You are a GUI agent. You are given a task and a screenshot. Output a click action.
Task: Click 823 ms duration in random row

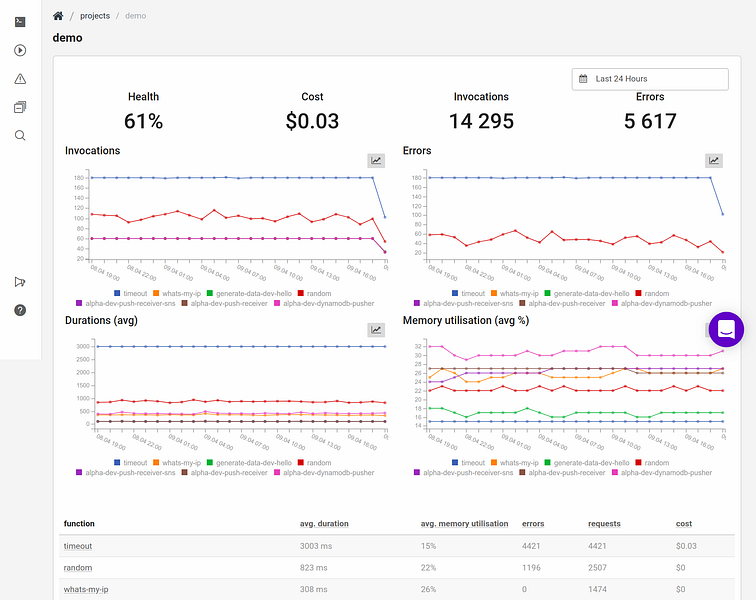point(313,568)
